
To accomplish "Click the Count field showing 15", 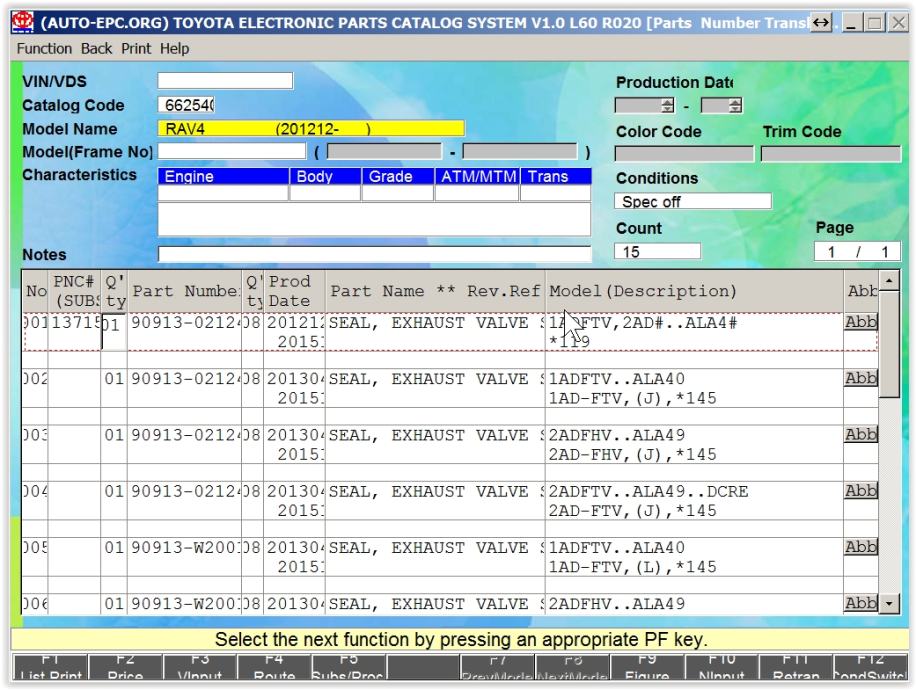I will (x=657, y=251).
